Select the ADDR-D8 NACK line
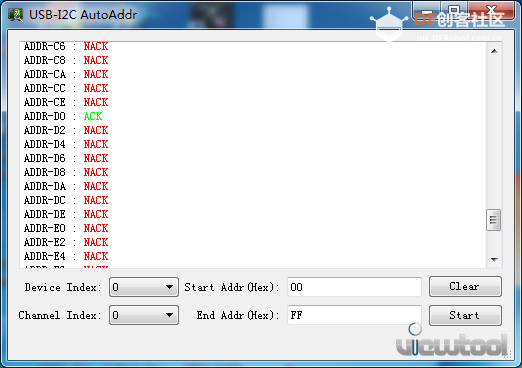Viewport: 522px width, 368px height. [66, 172]
